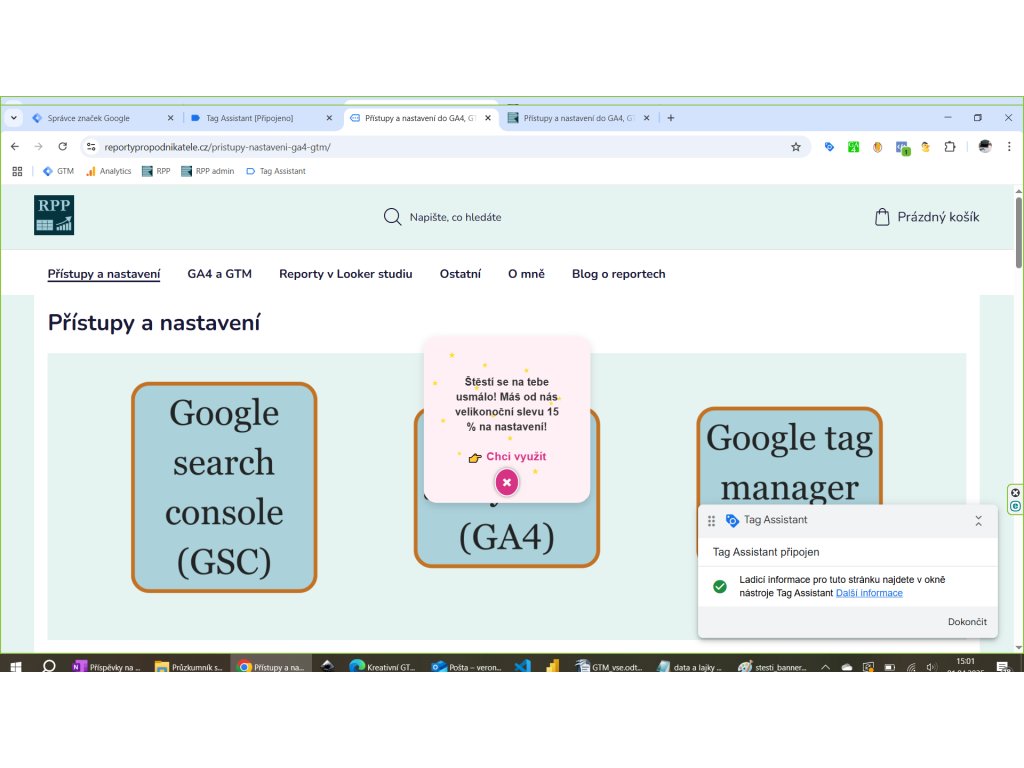Click the Google search console (GSC) tile
The width and height of the screenshot is (1024, 768).
(224, 487)
